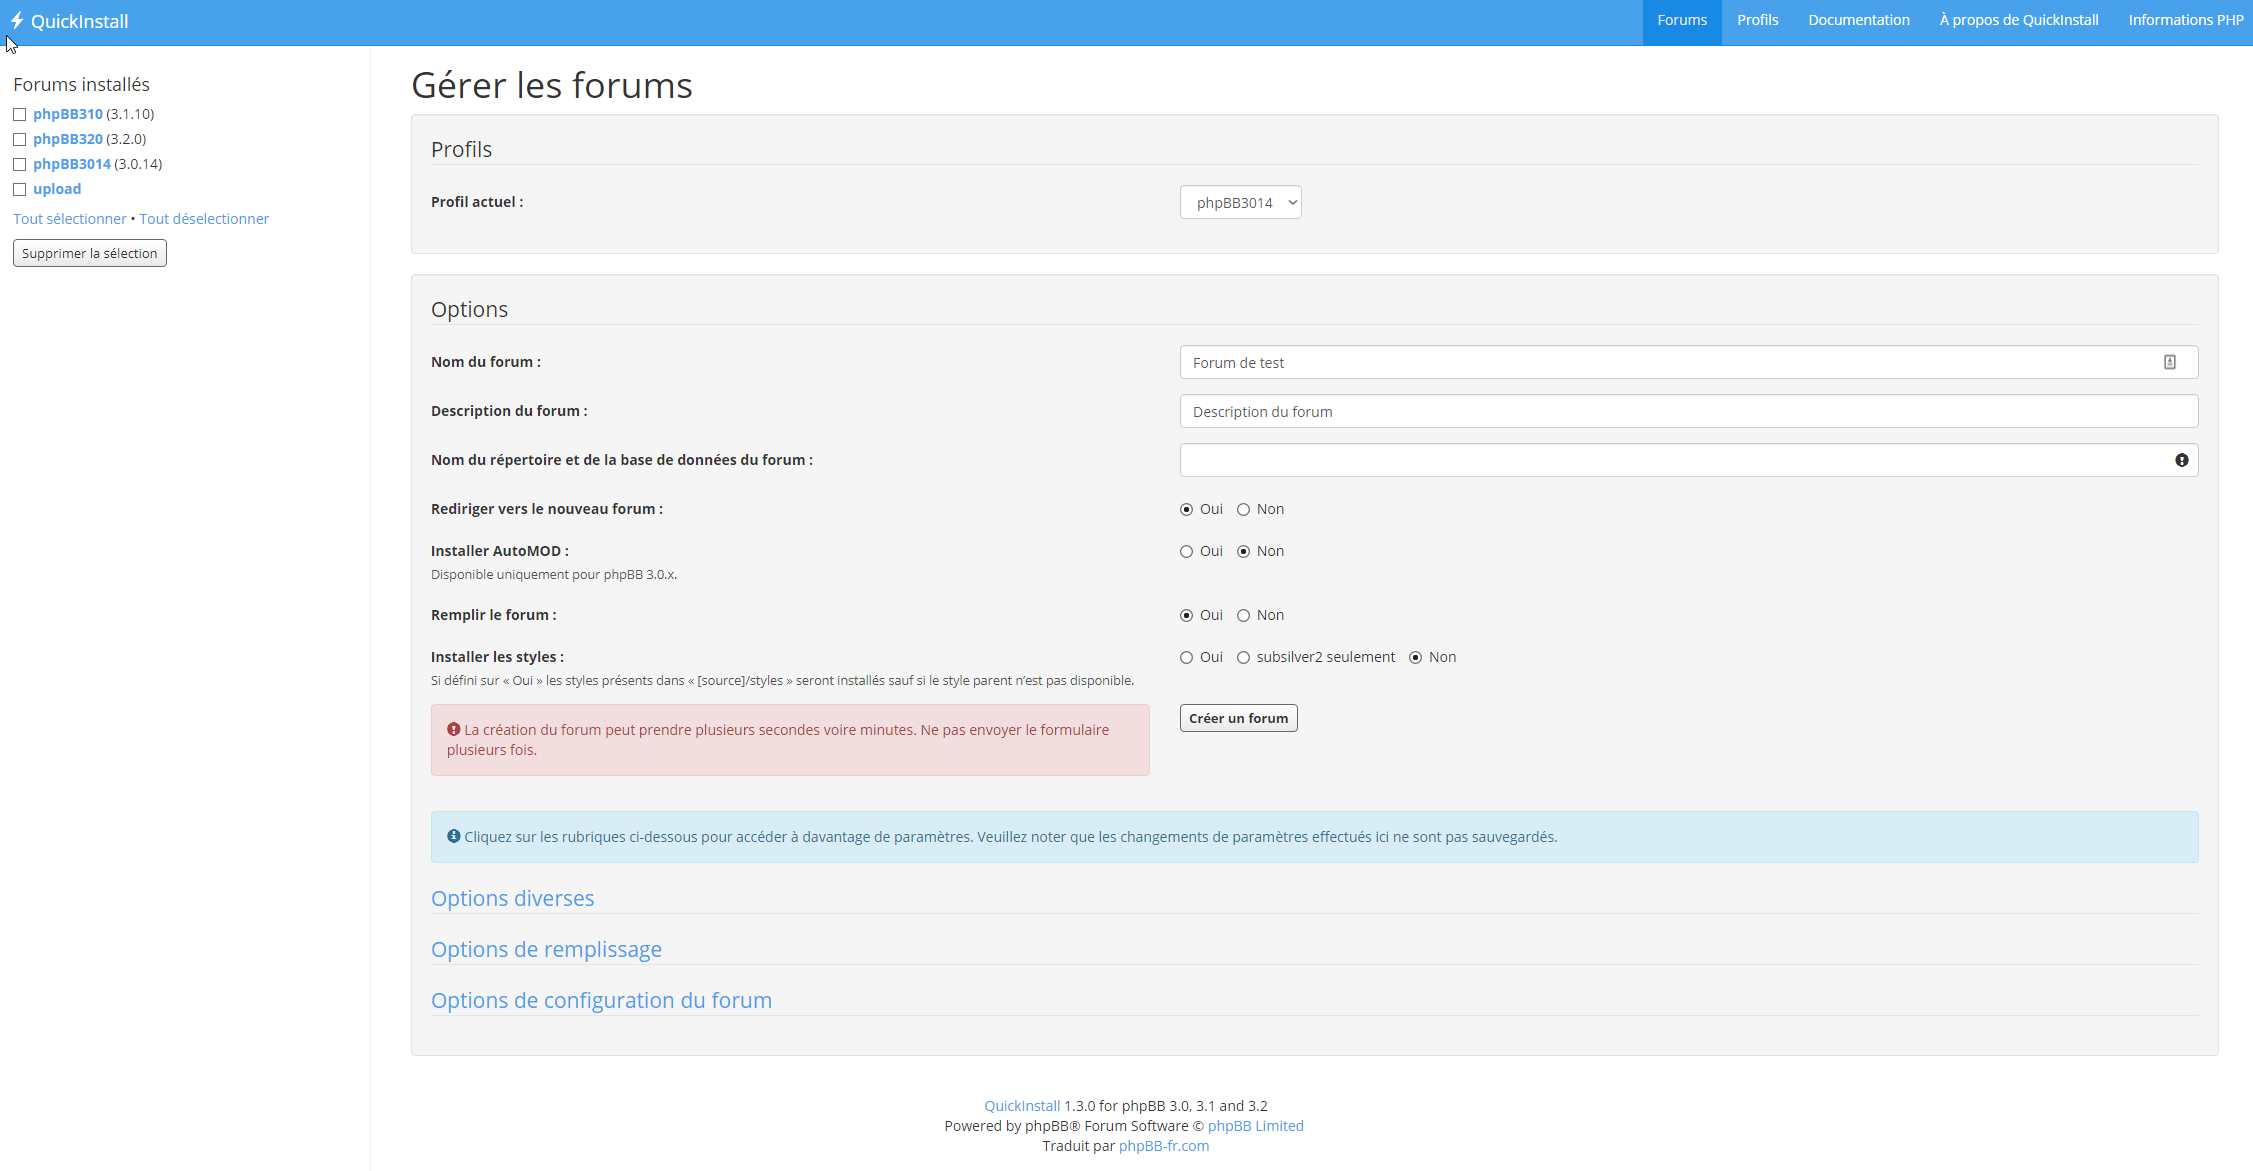
Task: Select Oui for Installer AutoMOD
Action: point(1186,552)
